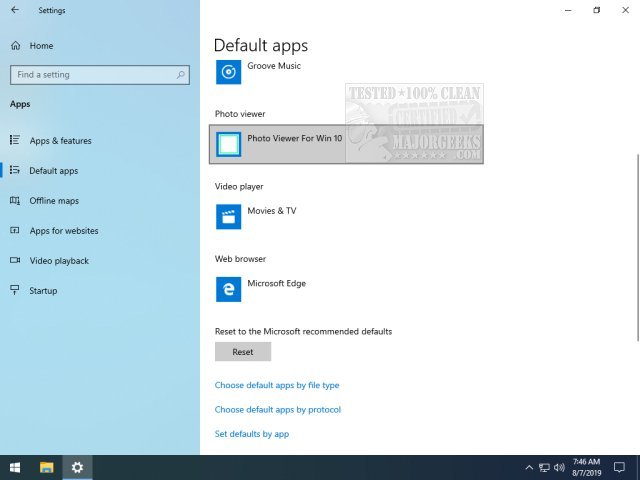The width and height of the screenshot is (640, 480).
Task: Click the Photo Viewer For Win 10 icon
Action: pos(229,145)
